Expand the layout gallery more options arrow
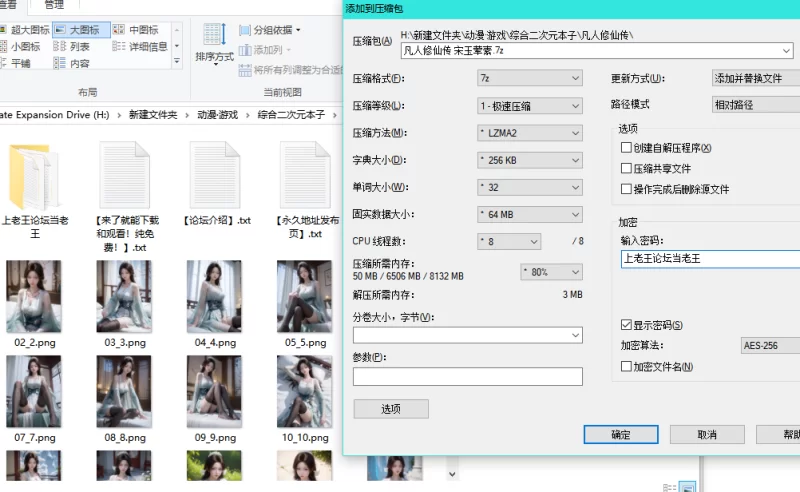 [x=177, y=61]
